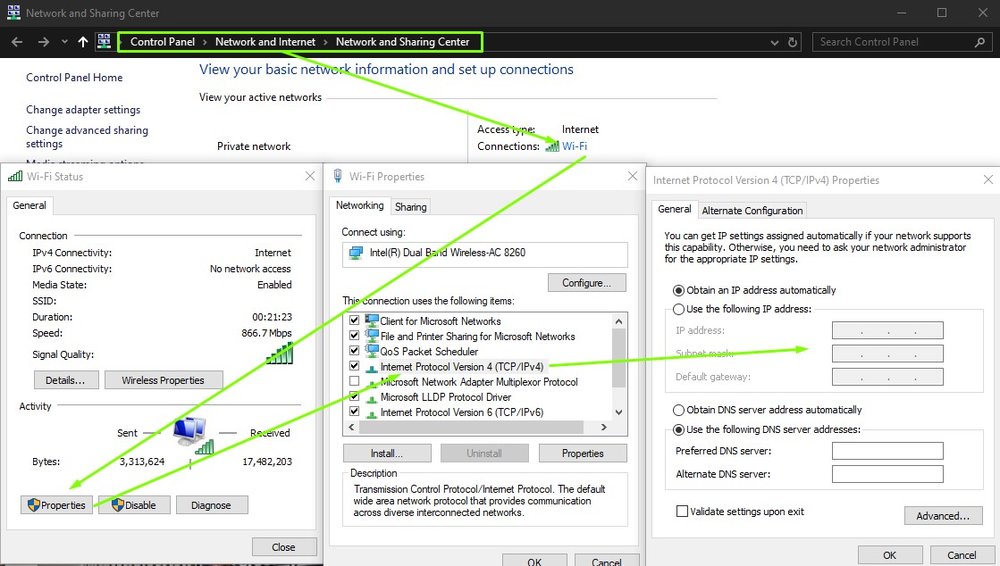This screenshot has width=1000, height=566.
Task: Click the search magnifier icon
Action: pos(980,42)
